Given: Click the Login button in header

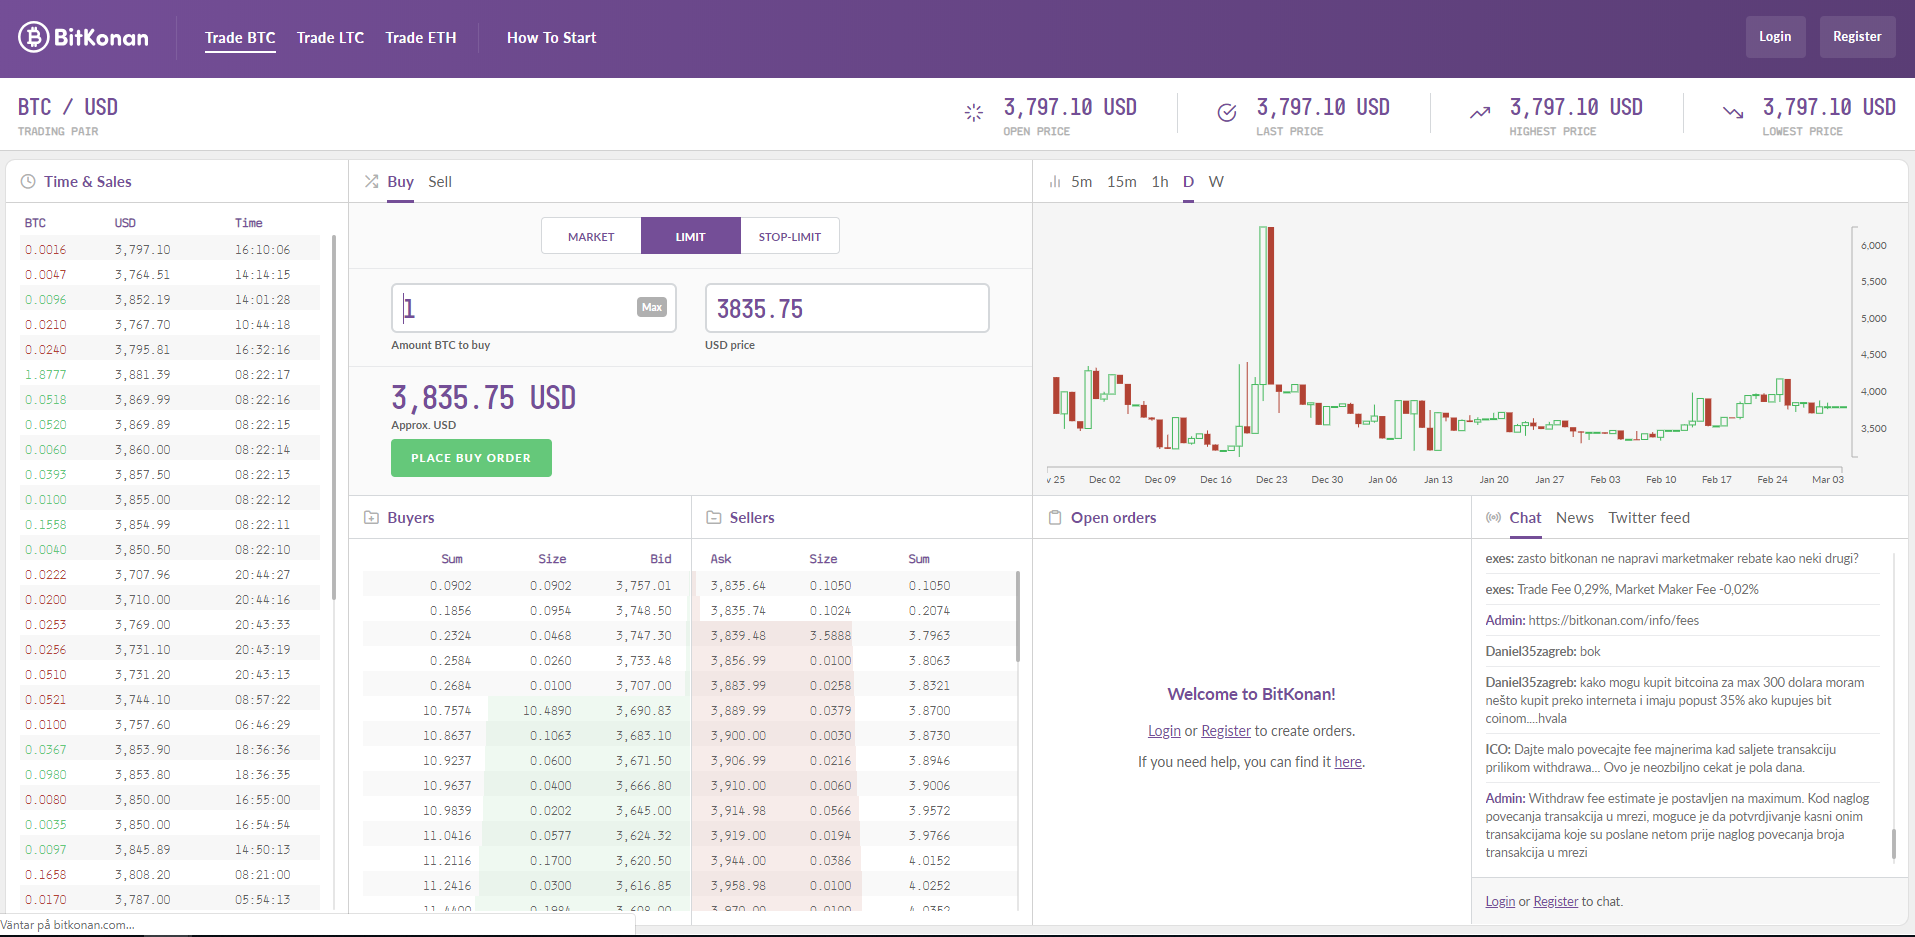Looking at the screenshot, I should [x=1775, y=37].
